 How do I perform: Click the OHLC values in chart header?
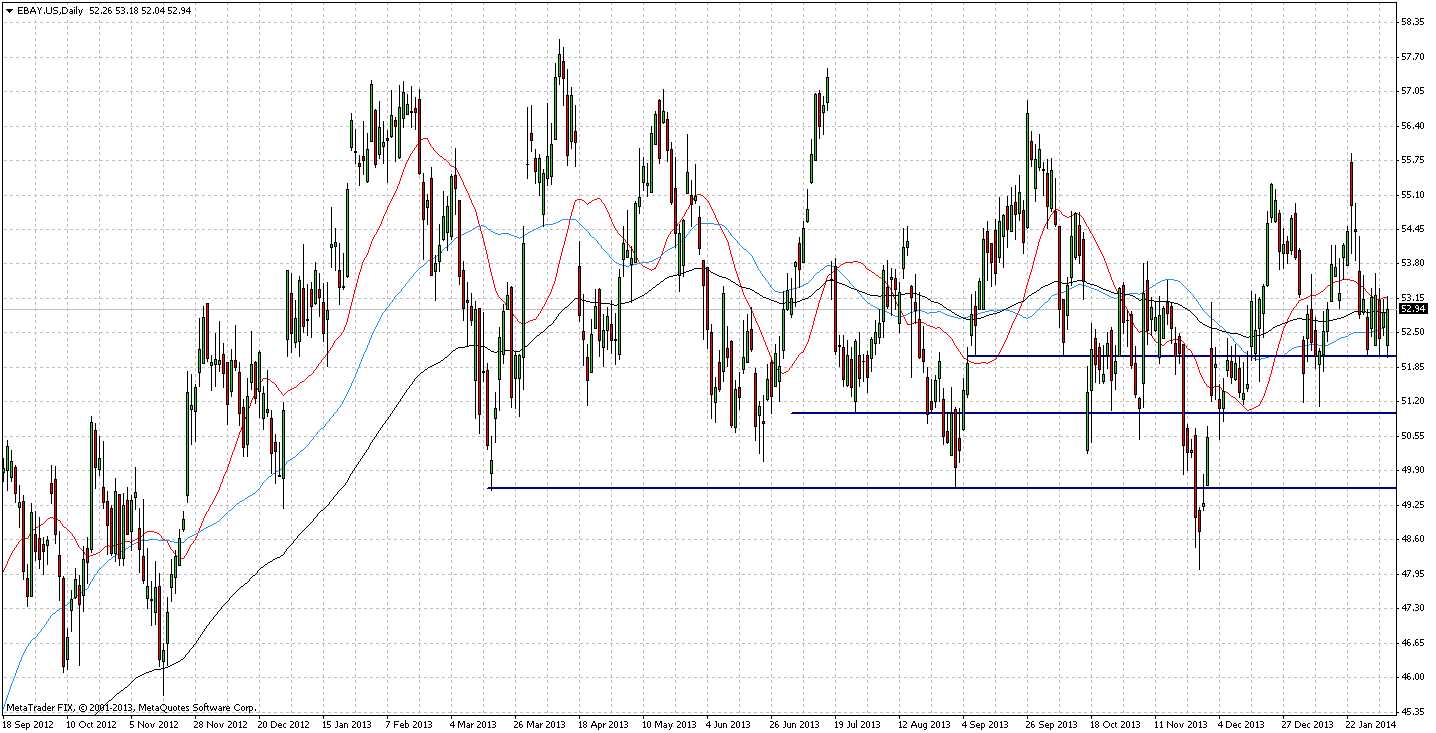pyautogui.click(x=139, y=10)
